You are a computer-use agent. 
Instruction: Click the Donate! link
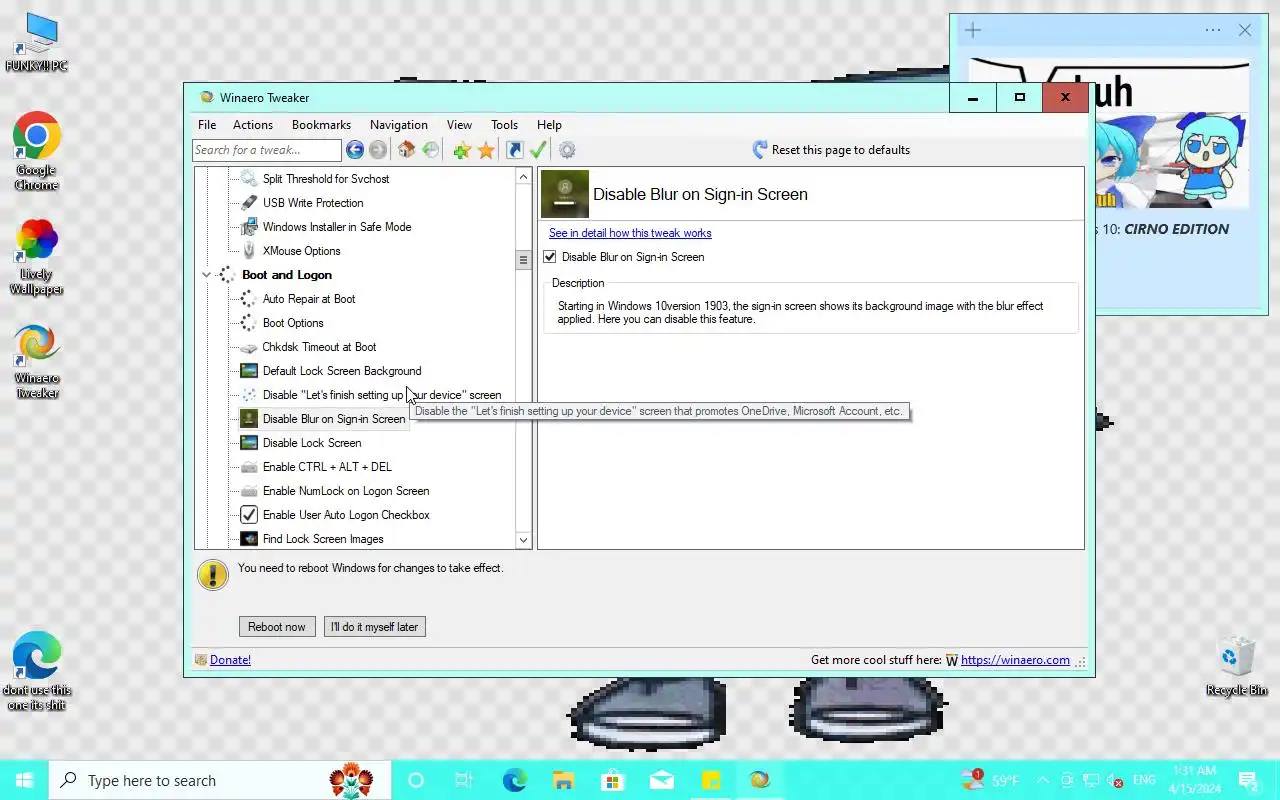[230, 660]
